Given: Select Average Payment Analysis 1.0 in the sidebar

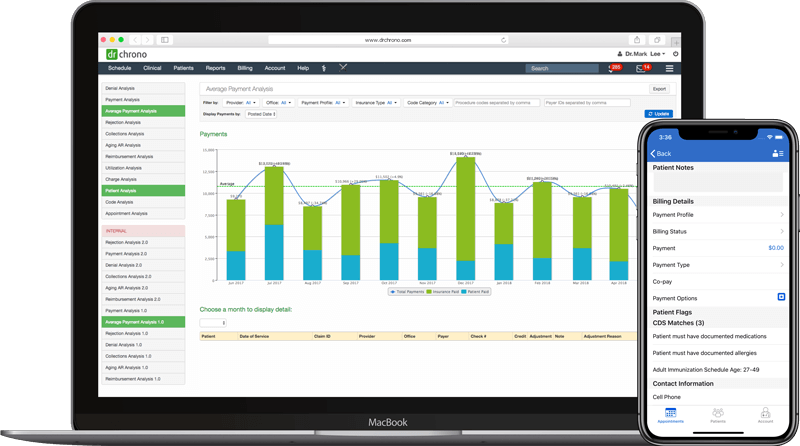Looking at the screenshot, I should 143,322.
